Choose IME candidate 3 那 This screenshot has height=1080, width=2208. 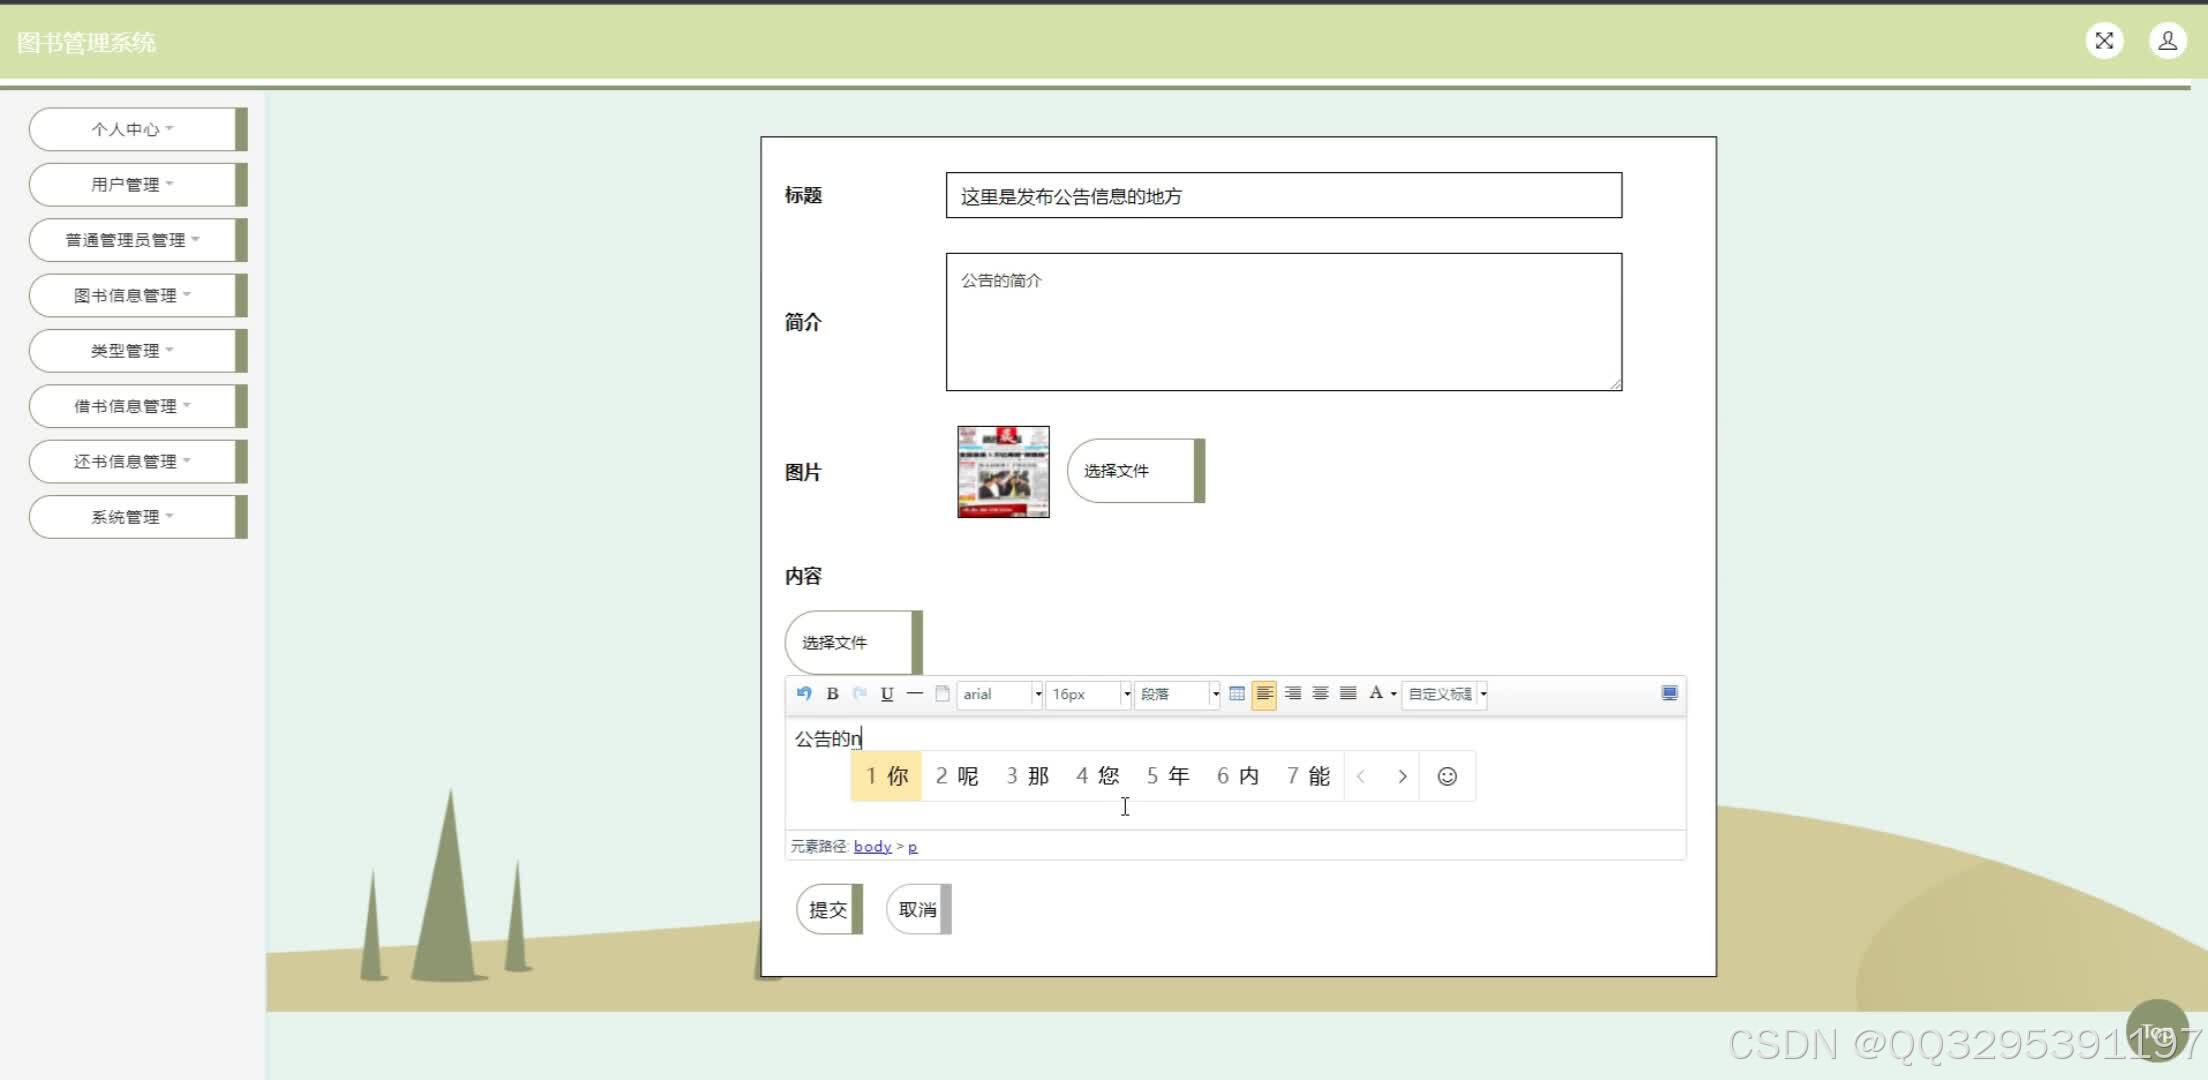[1027, 776]
